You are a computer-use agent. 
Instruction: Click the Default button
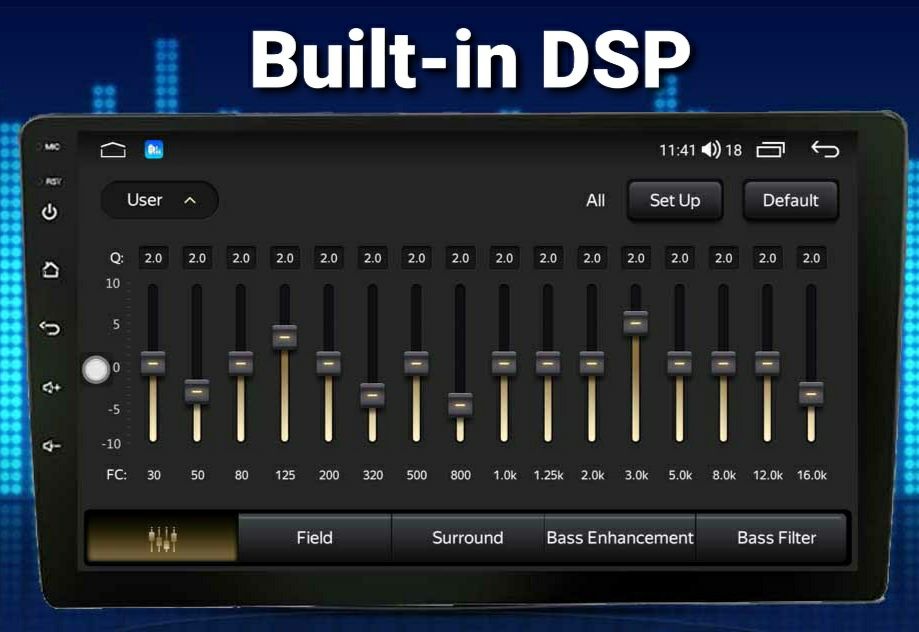click(791, 201)
